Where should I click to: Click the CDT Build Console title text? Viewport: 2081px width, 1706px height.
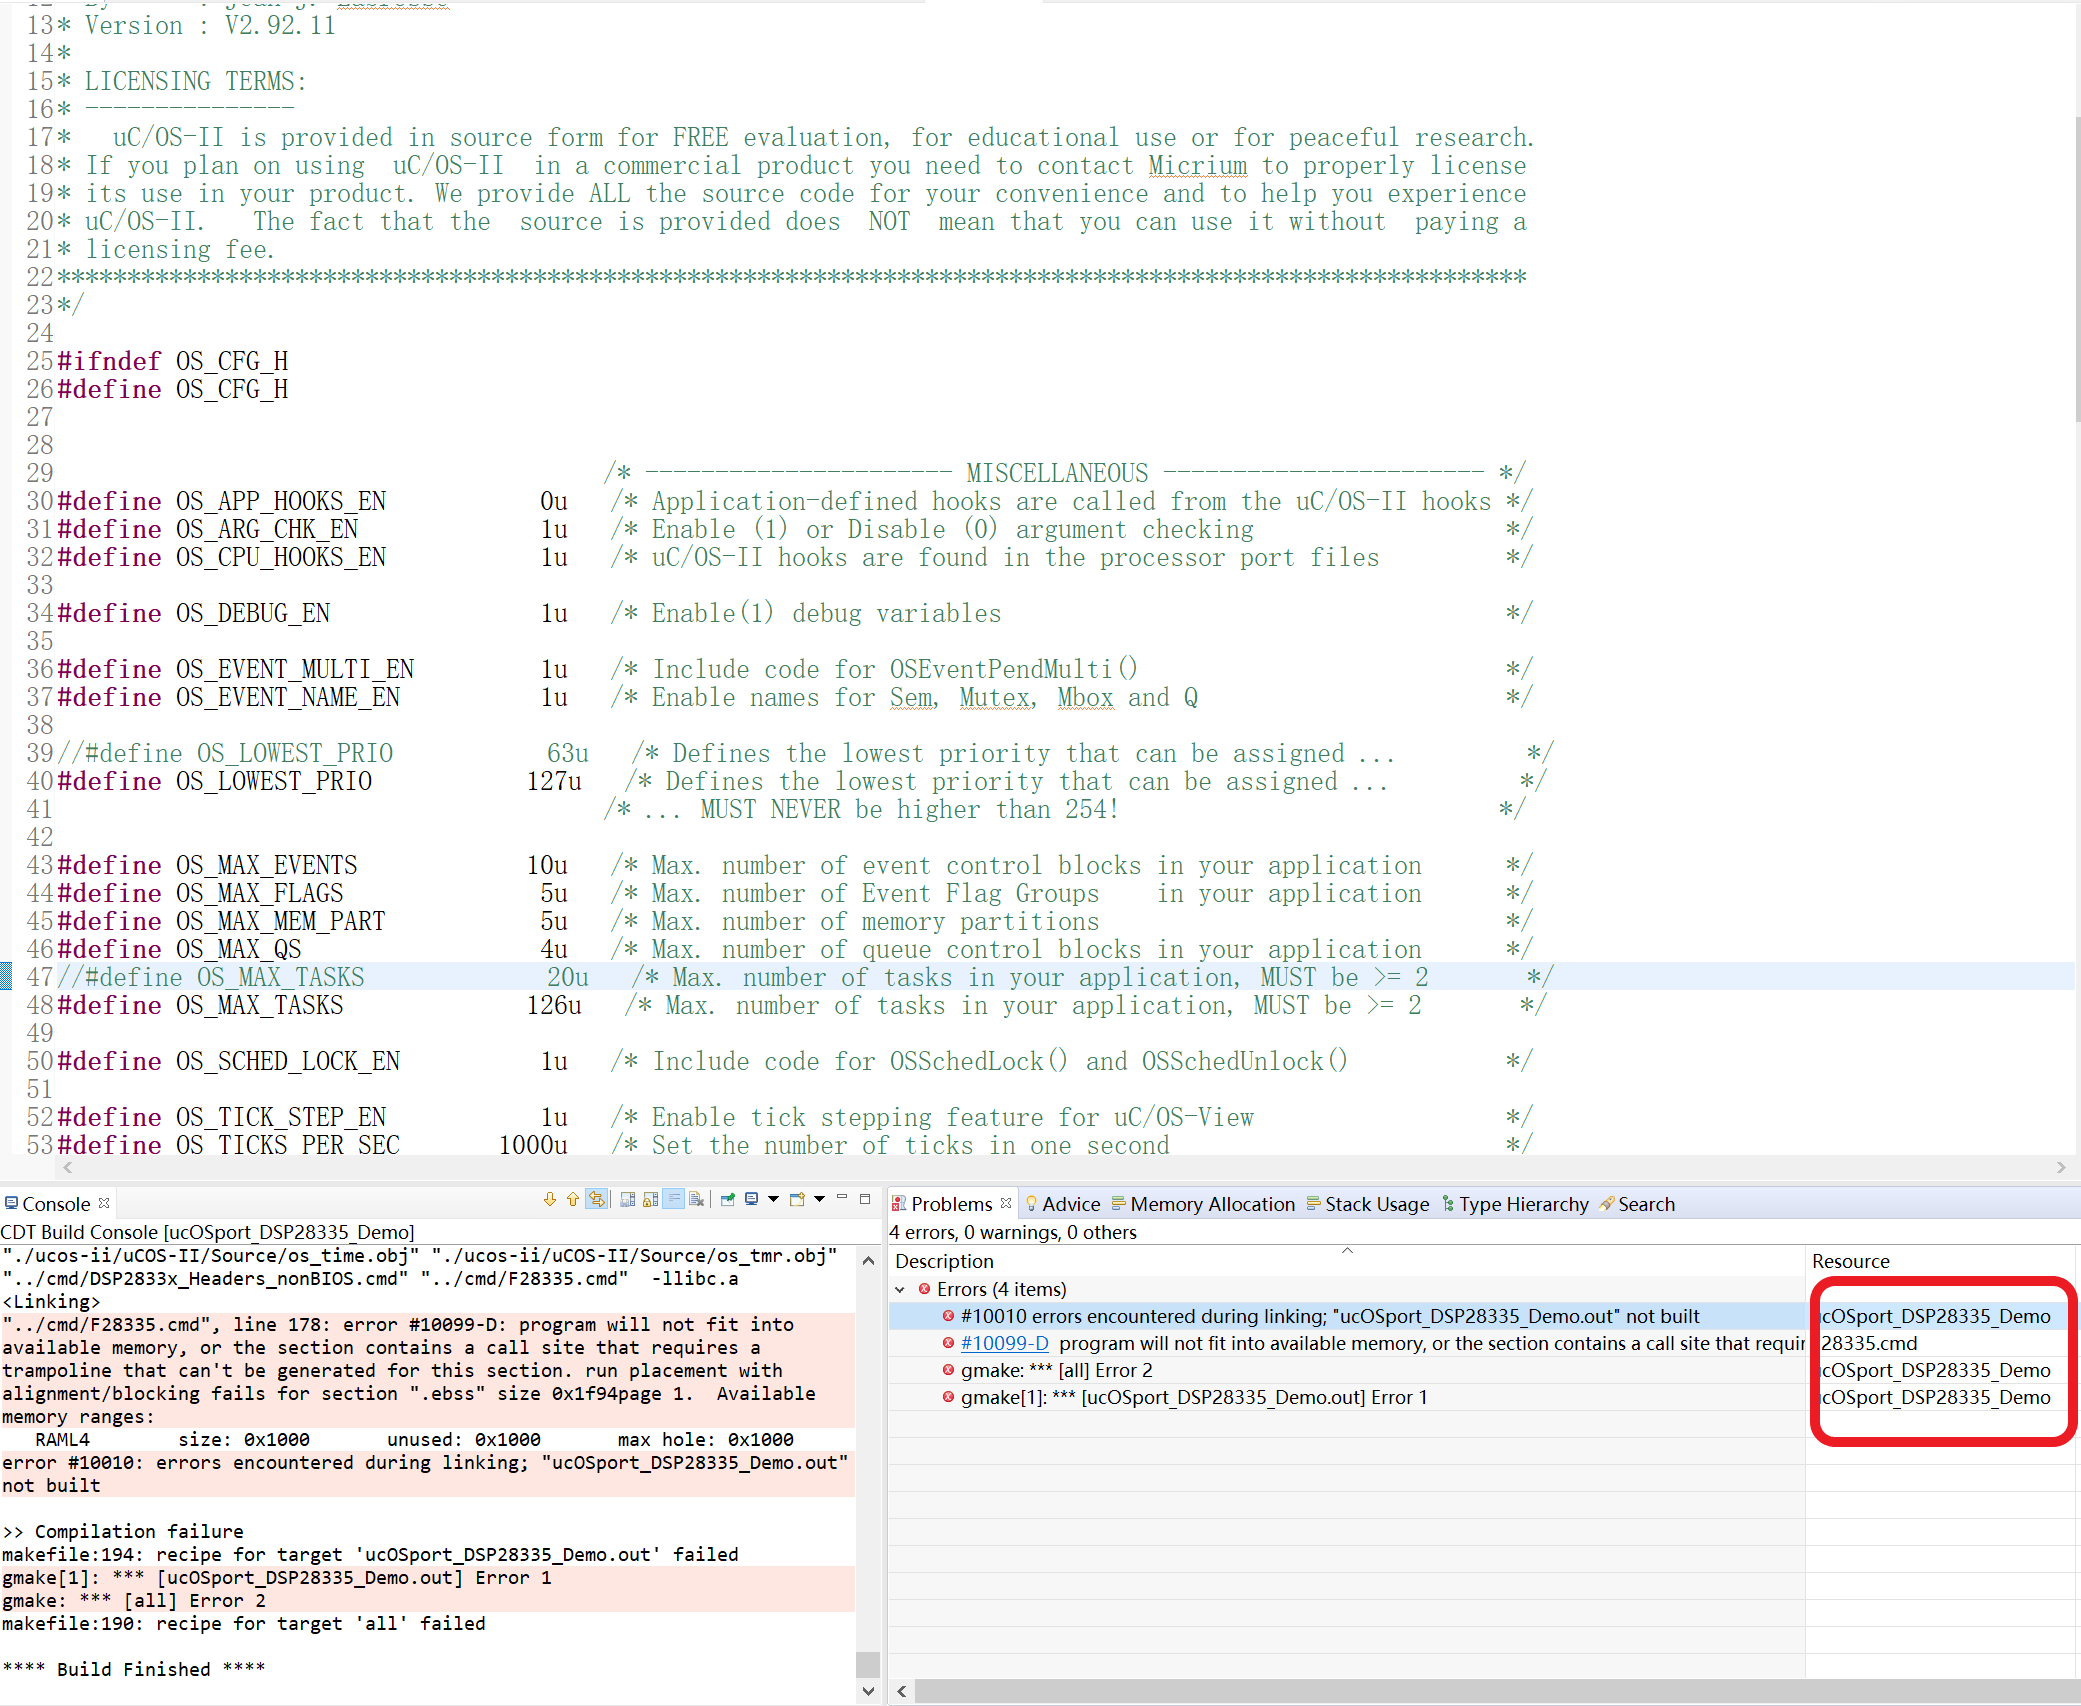[x=207, y=1232]
